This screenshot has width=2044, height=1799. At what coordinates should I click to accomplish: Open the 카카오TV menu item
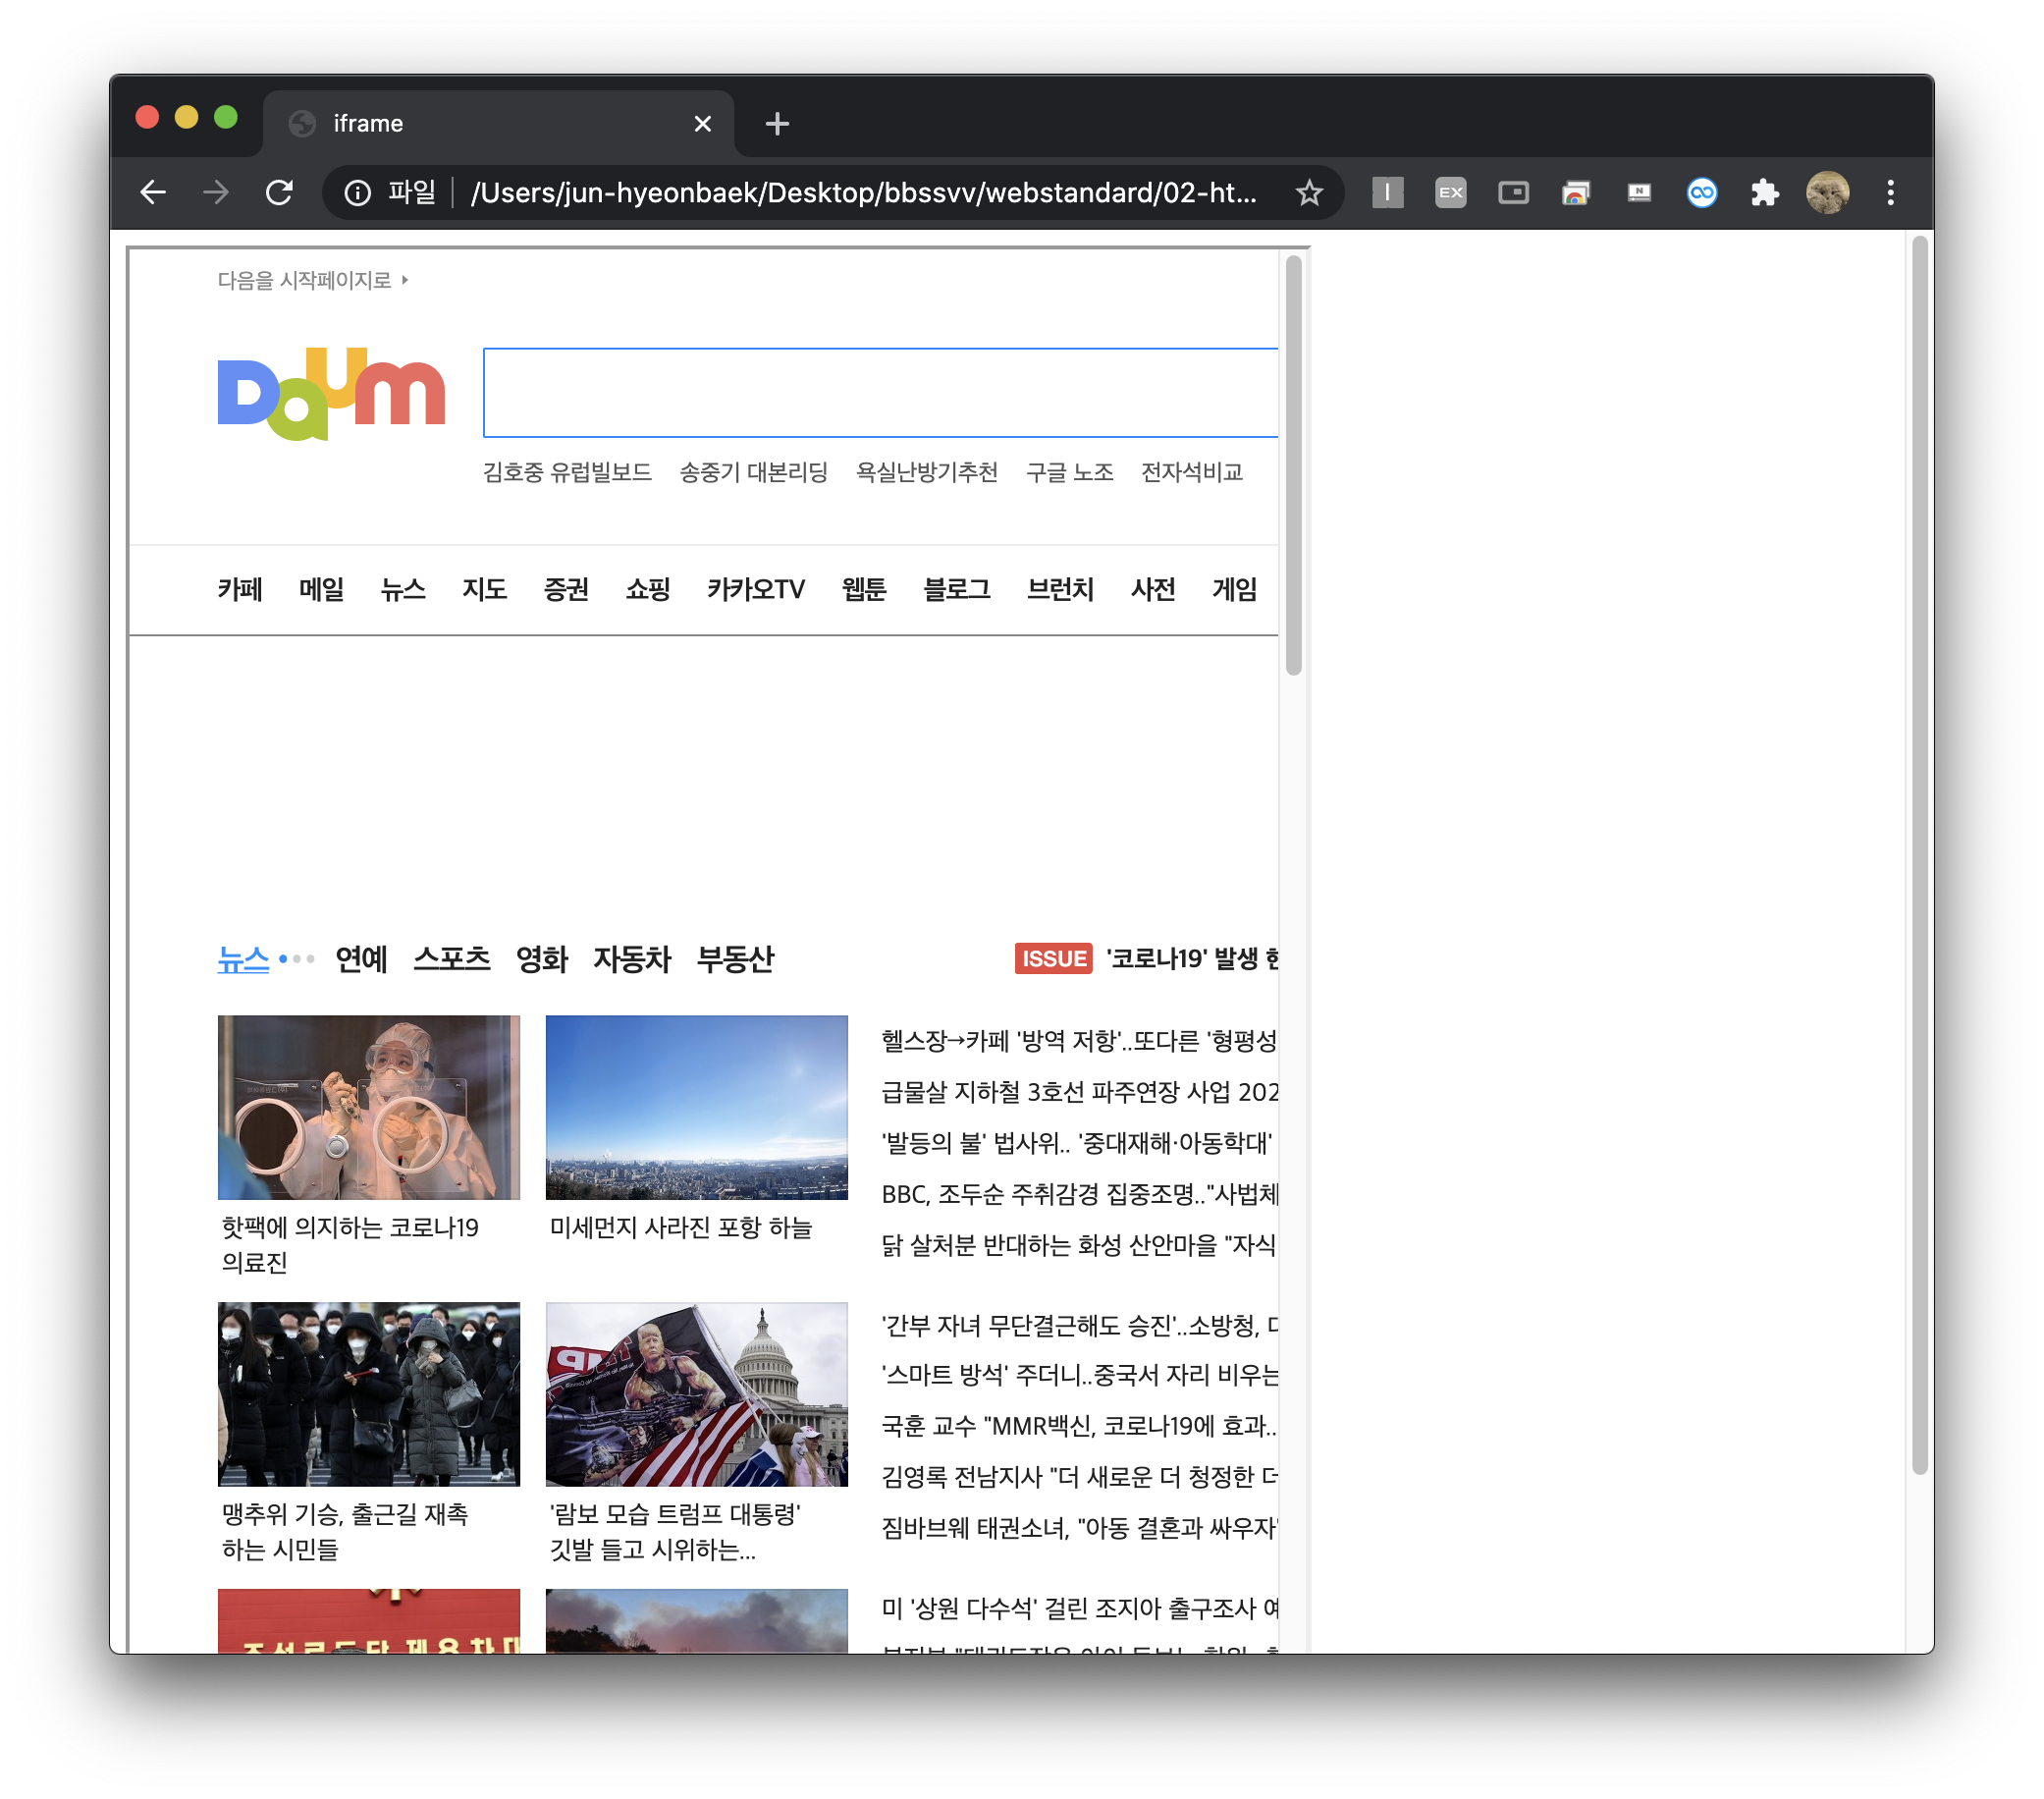click(x=755, y=589)
